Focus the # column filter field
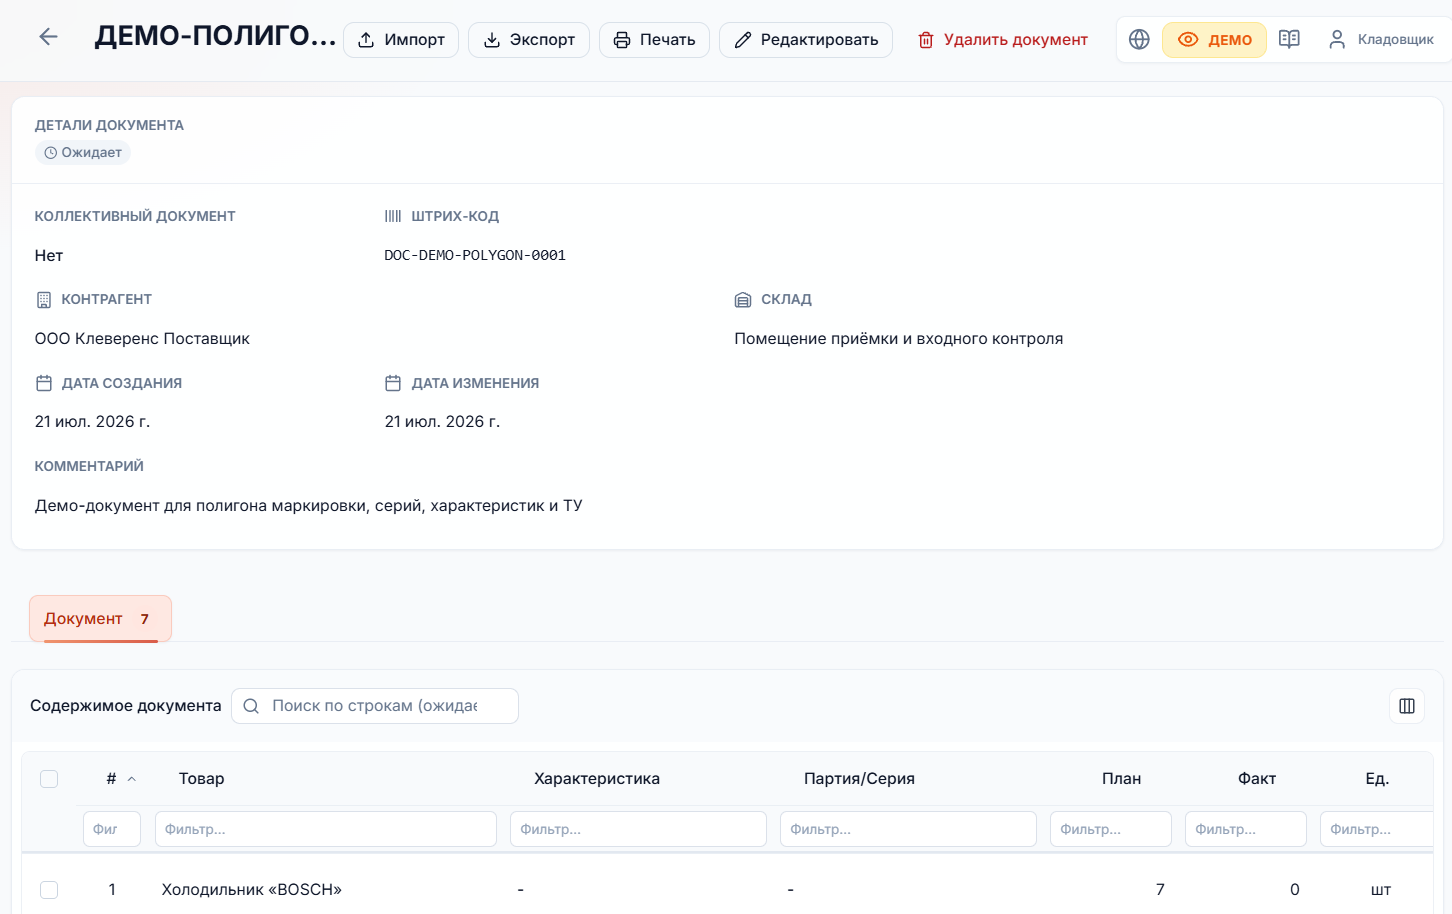The width and height of the screenshot is (1452, 914). click(x=112, y=829)
